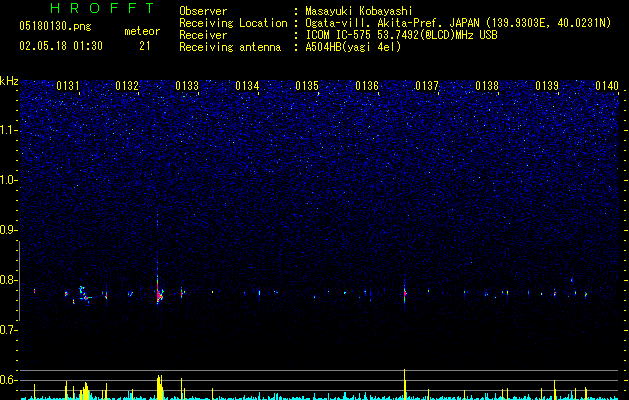The height and width of the screenshot is (400, 629).
Task: Click the meteor count 21
Action: click(145, 46)
